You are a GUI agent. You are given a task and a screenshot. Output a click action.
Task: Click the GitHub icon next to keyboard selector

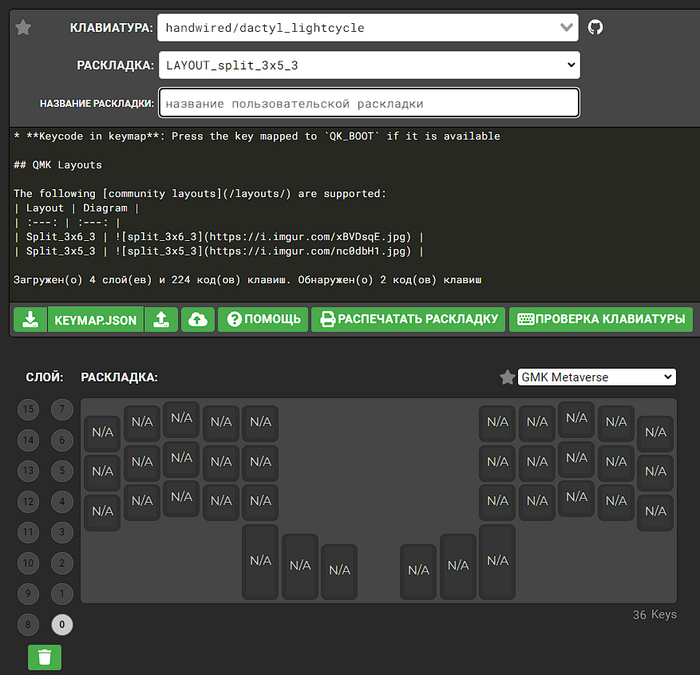pyautogui.click(x=595, y=28)
